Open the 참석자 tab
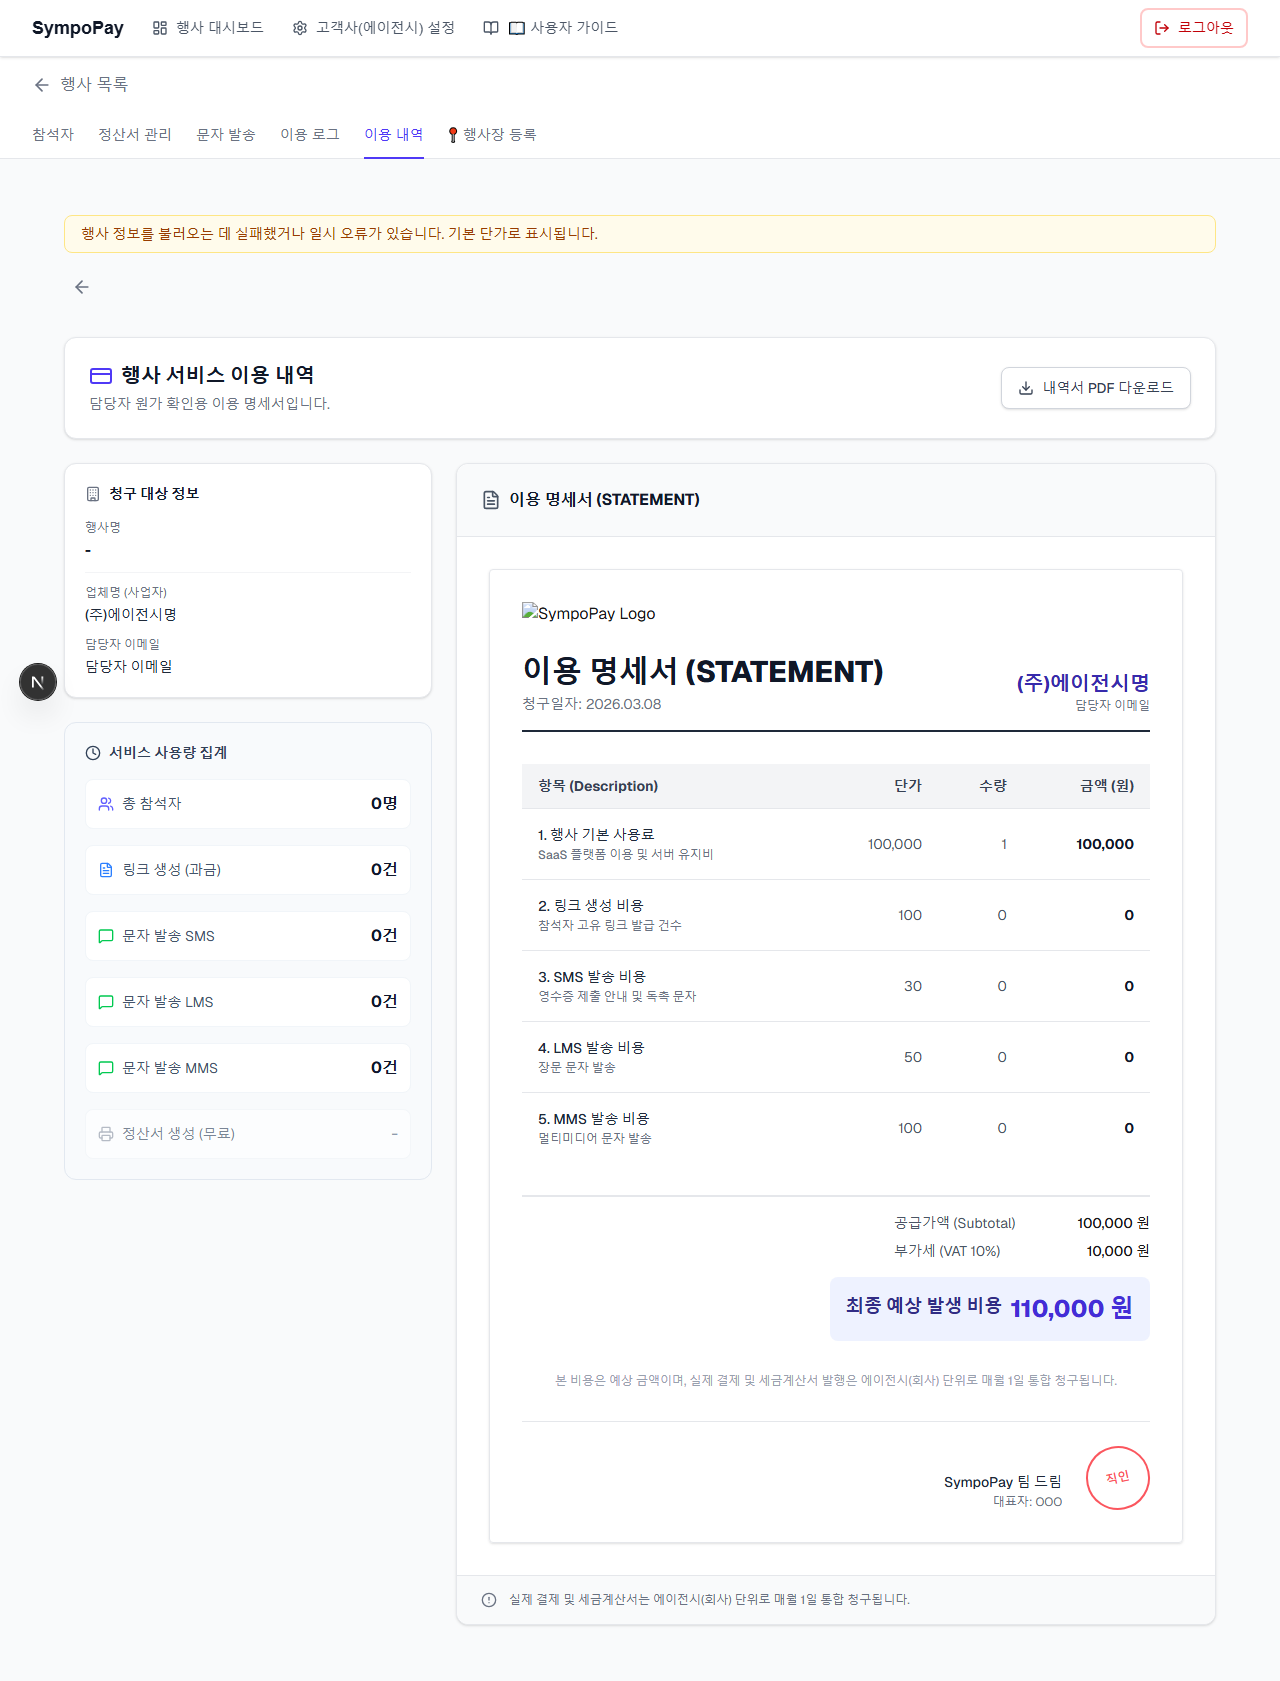This screenshot has height=1681, width=1280. [53, 135]
